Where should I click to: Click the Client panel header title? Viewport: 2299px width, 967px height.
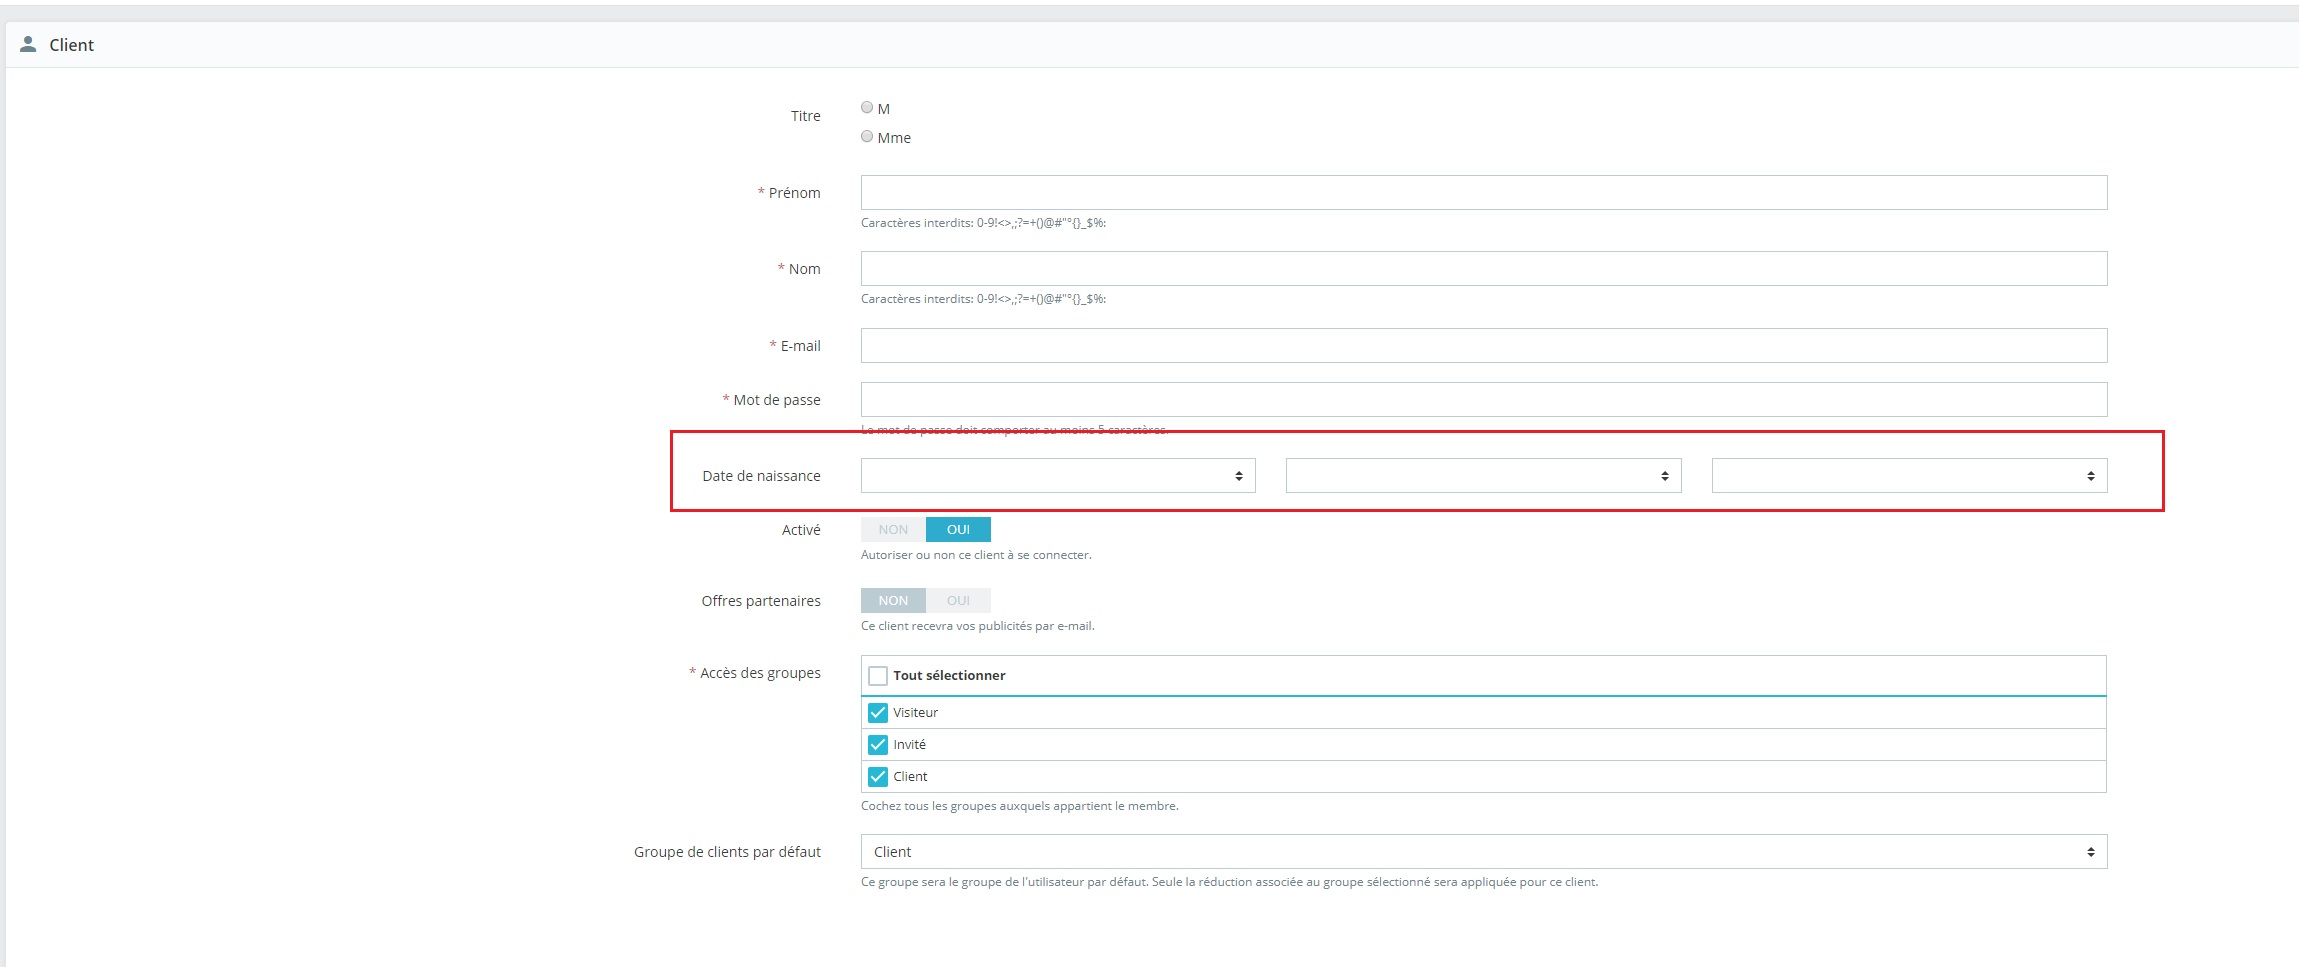(x=72, y=45)
